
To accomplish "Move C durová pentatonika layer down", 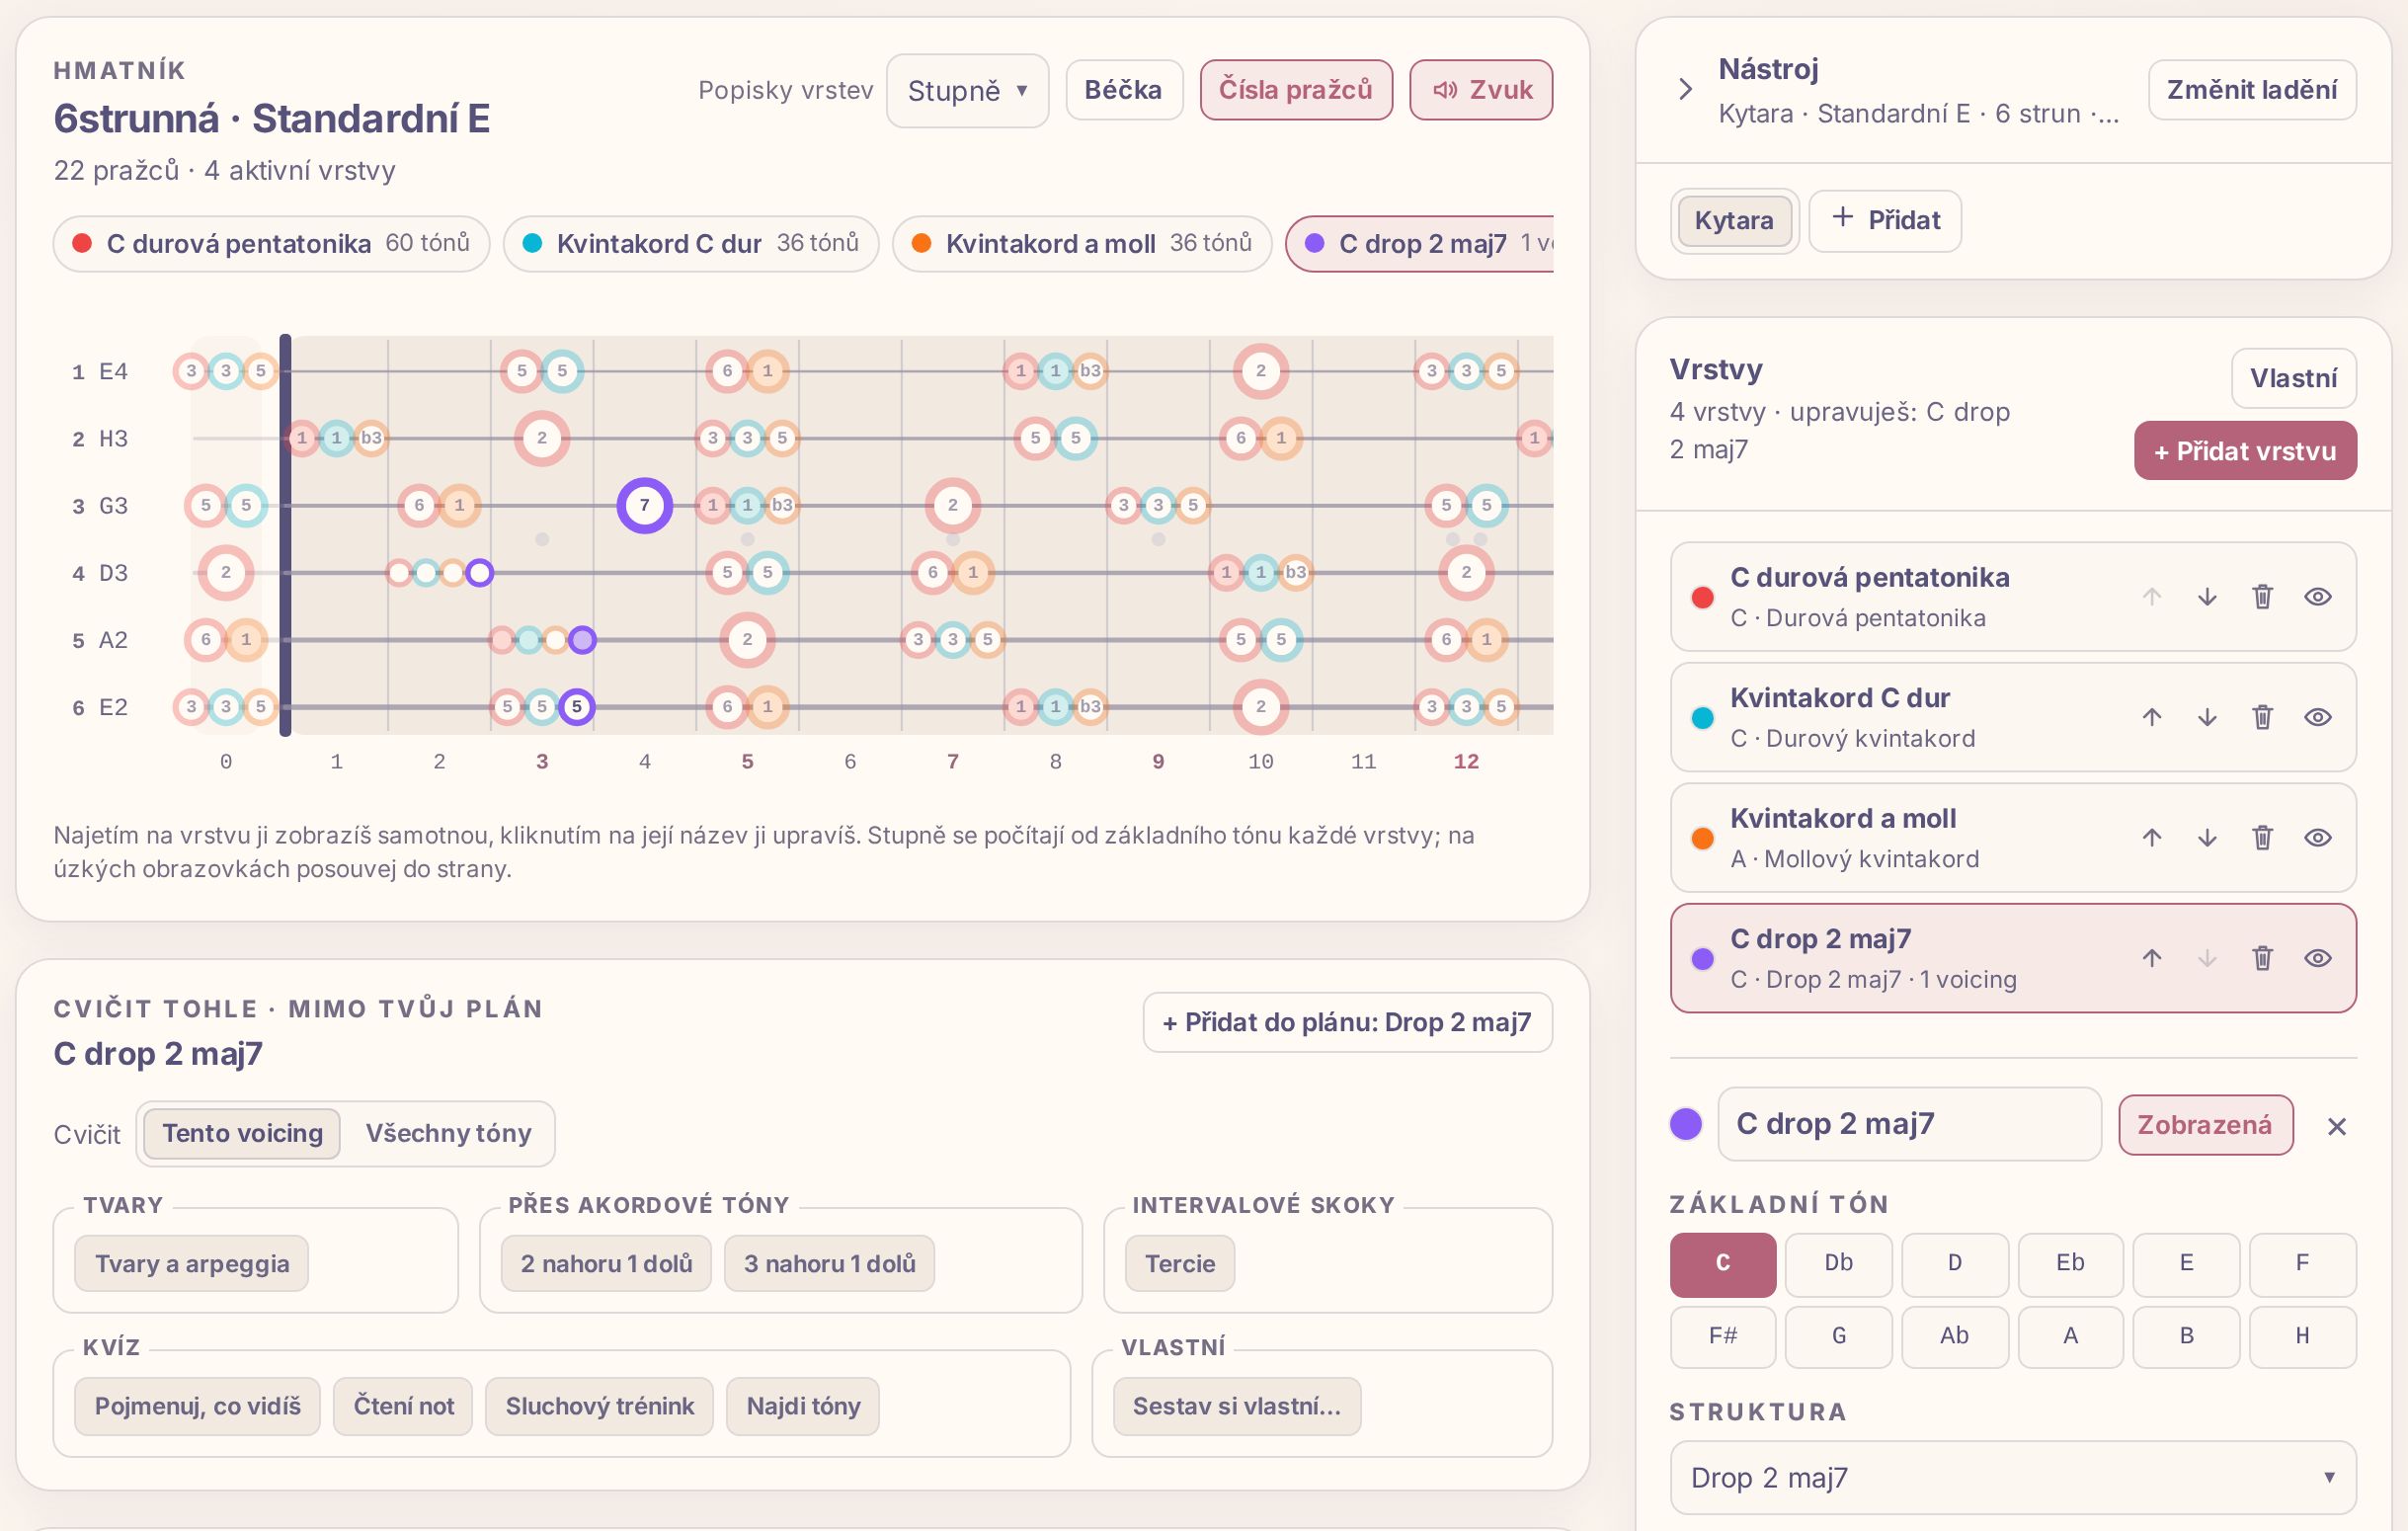I will point(2207,597).
